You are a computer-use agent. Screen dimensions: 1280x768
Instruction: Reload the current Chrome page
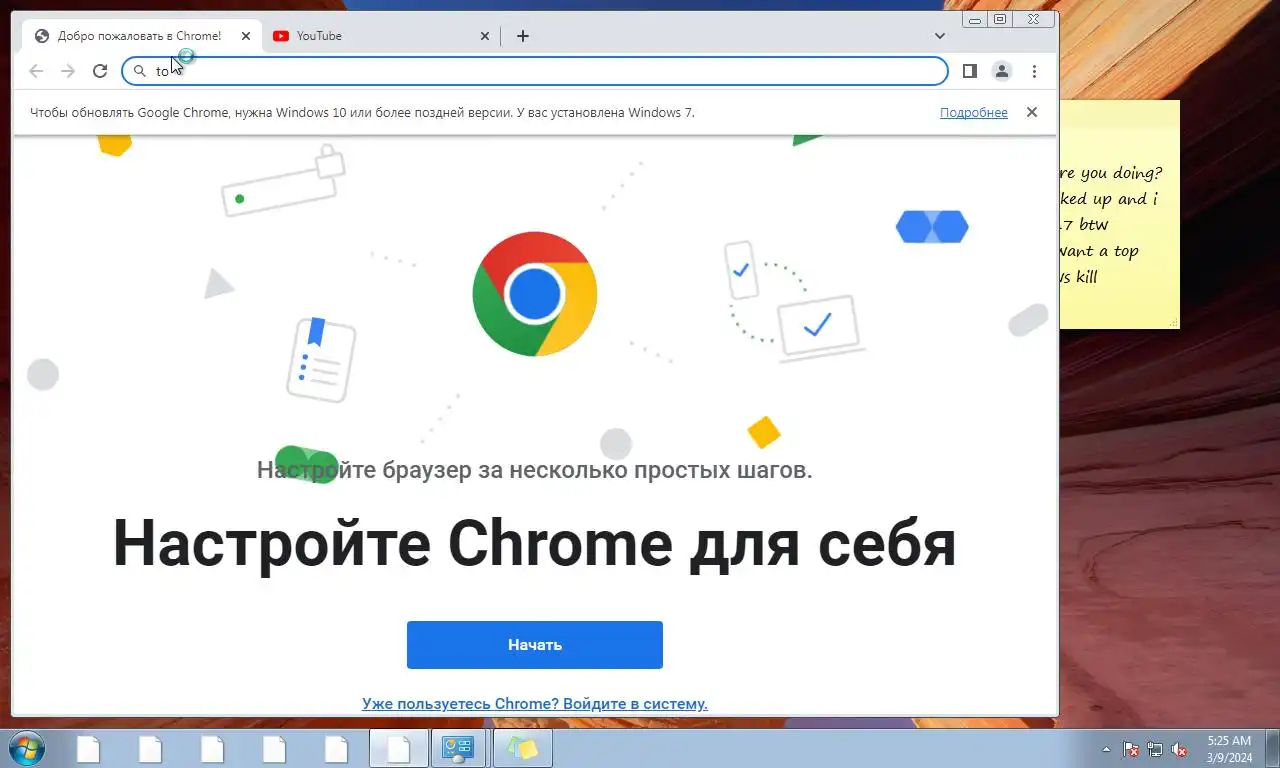(x=100, y=71)
